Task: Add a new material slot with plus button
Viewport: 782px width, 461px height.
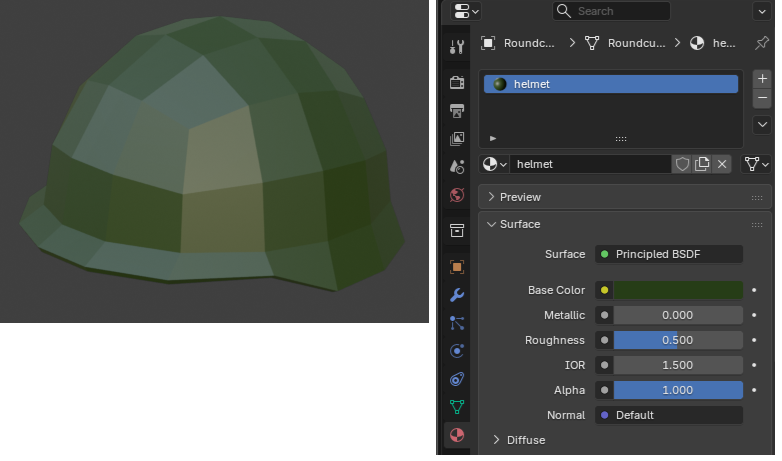Action: [762, 78]
